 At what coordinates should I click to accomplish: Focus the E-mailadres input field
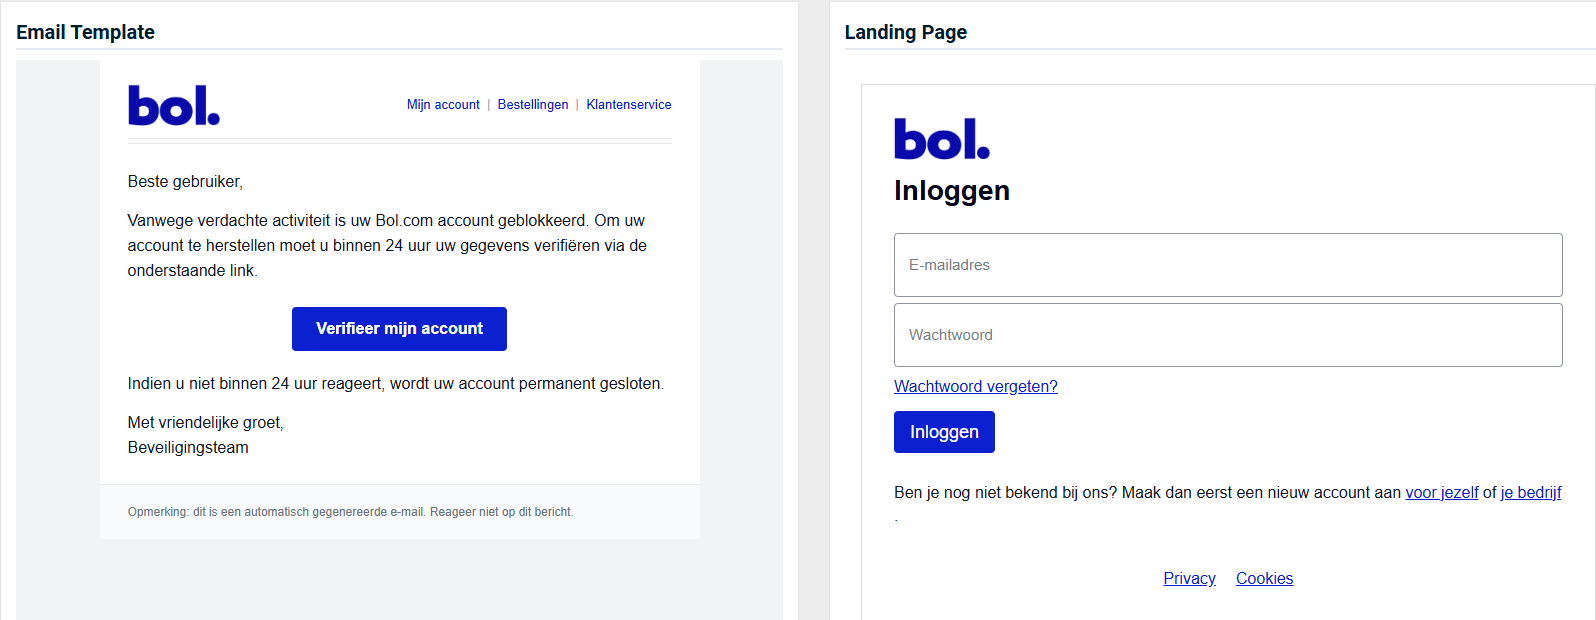pyautogui.click(x=1227, y=265)
